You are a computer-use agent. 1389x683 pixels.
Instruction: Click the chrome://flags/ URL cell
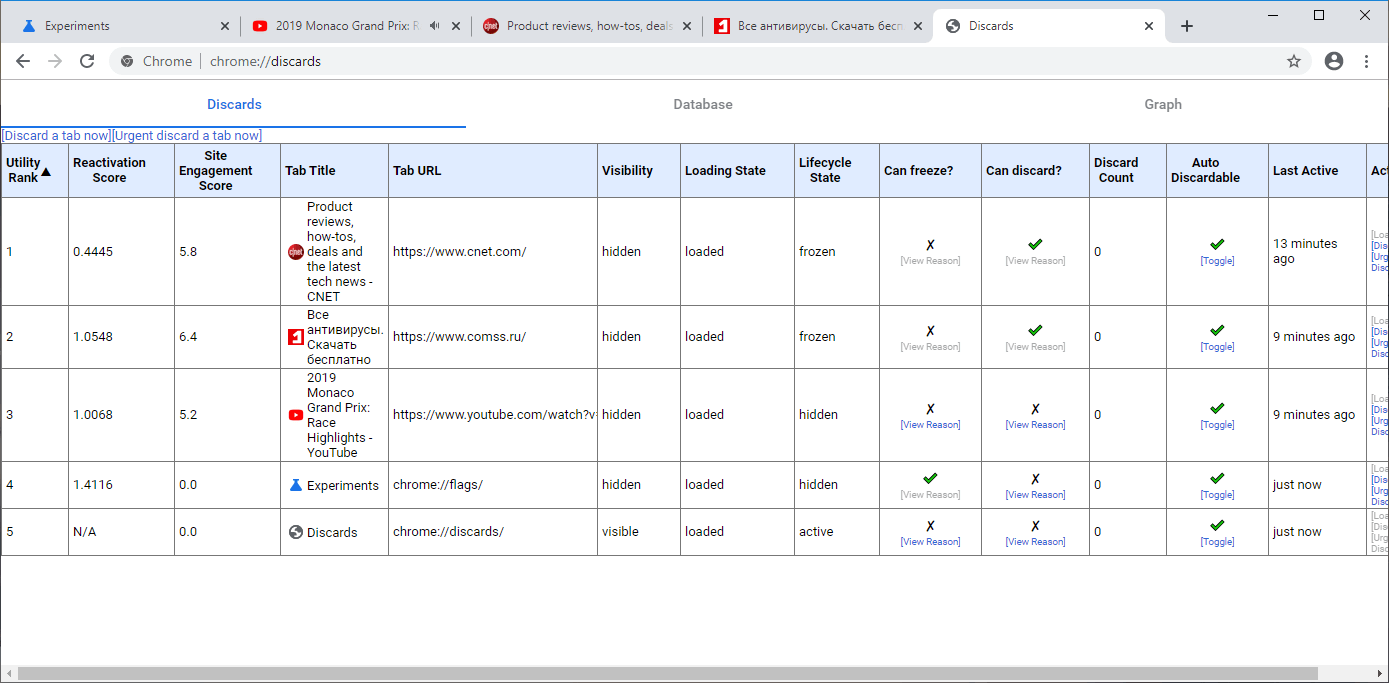(x=493, y=485)
